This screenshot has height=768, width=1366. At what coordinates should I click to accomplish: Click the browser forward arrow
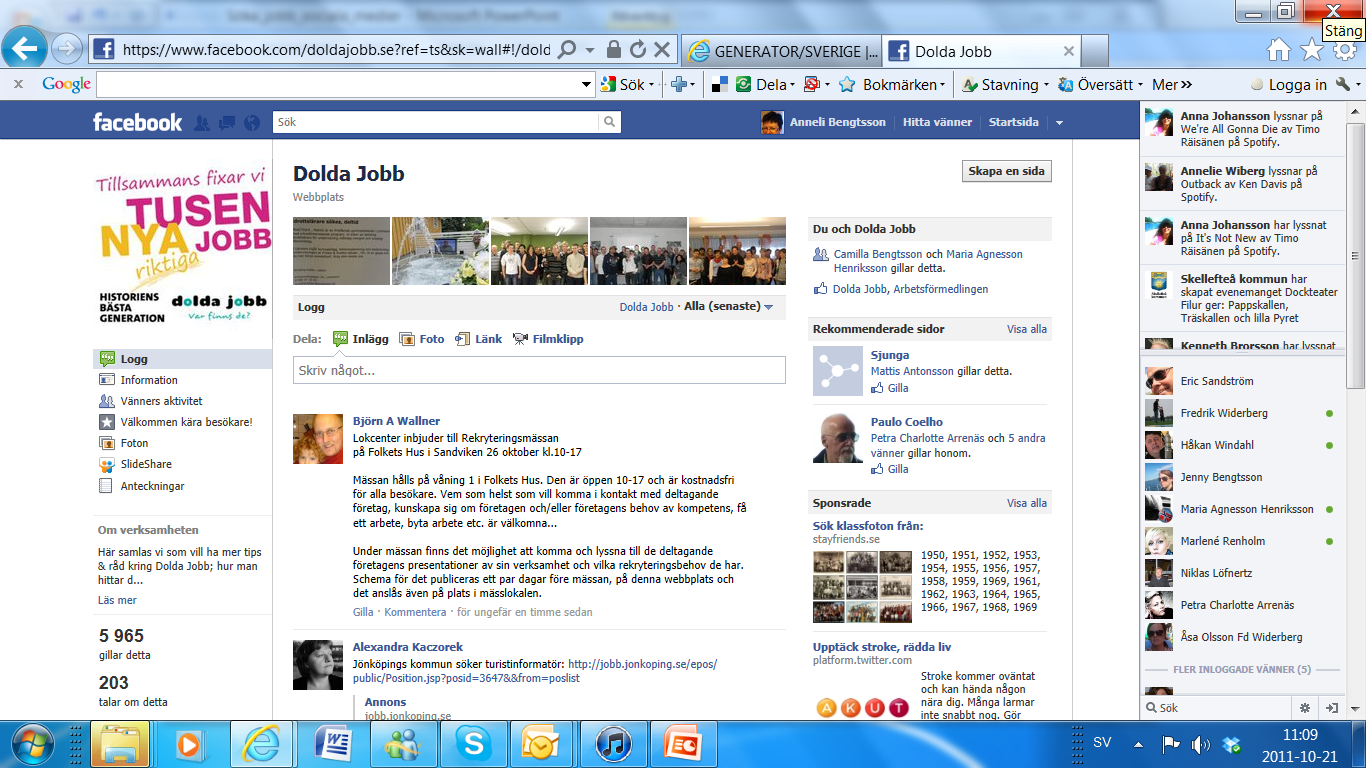67,48
